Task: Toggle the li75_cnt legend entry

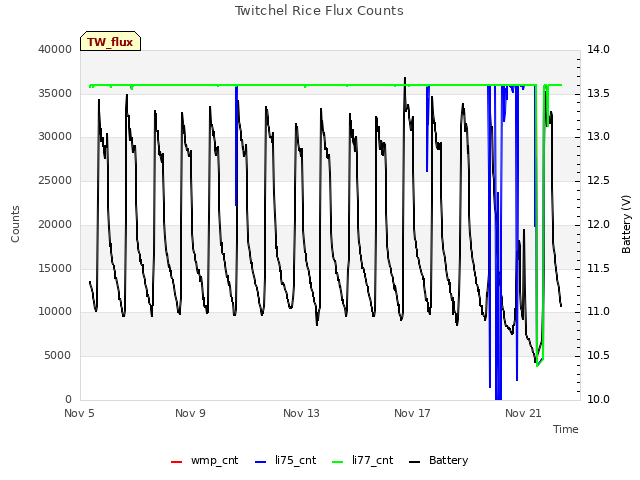Action: [286, 460]
